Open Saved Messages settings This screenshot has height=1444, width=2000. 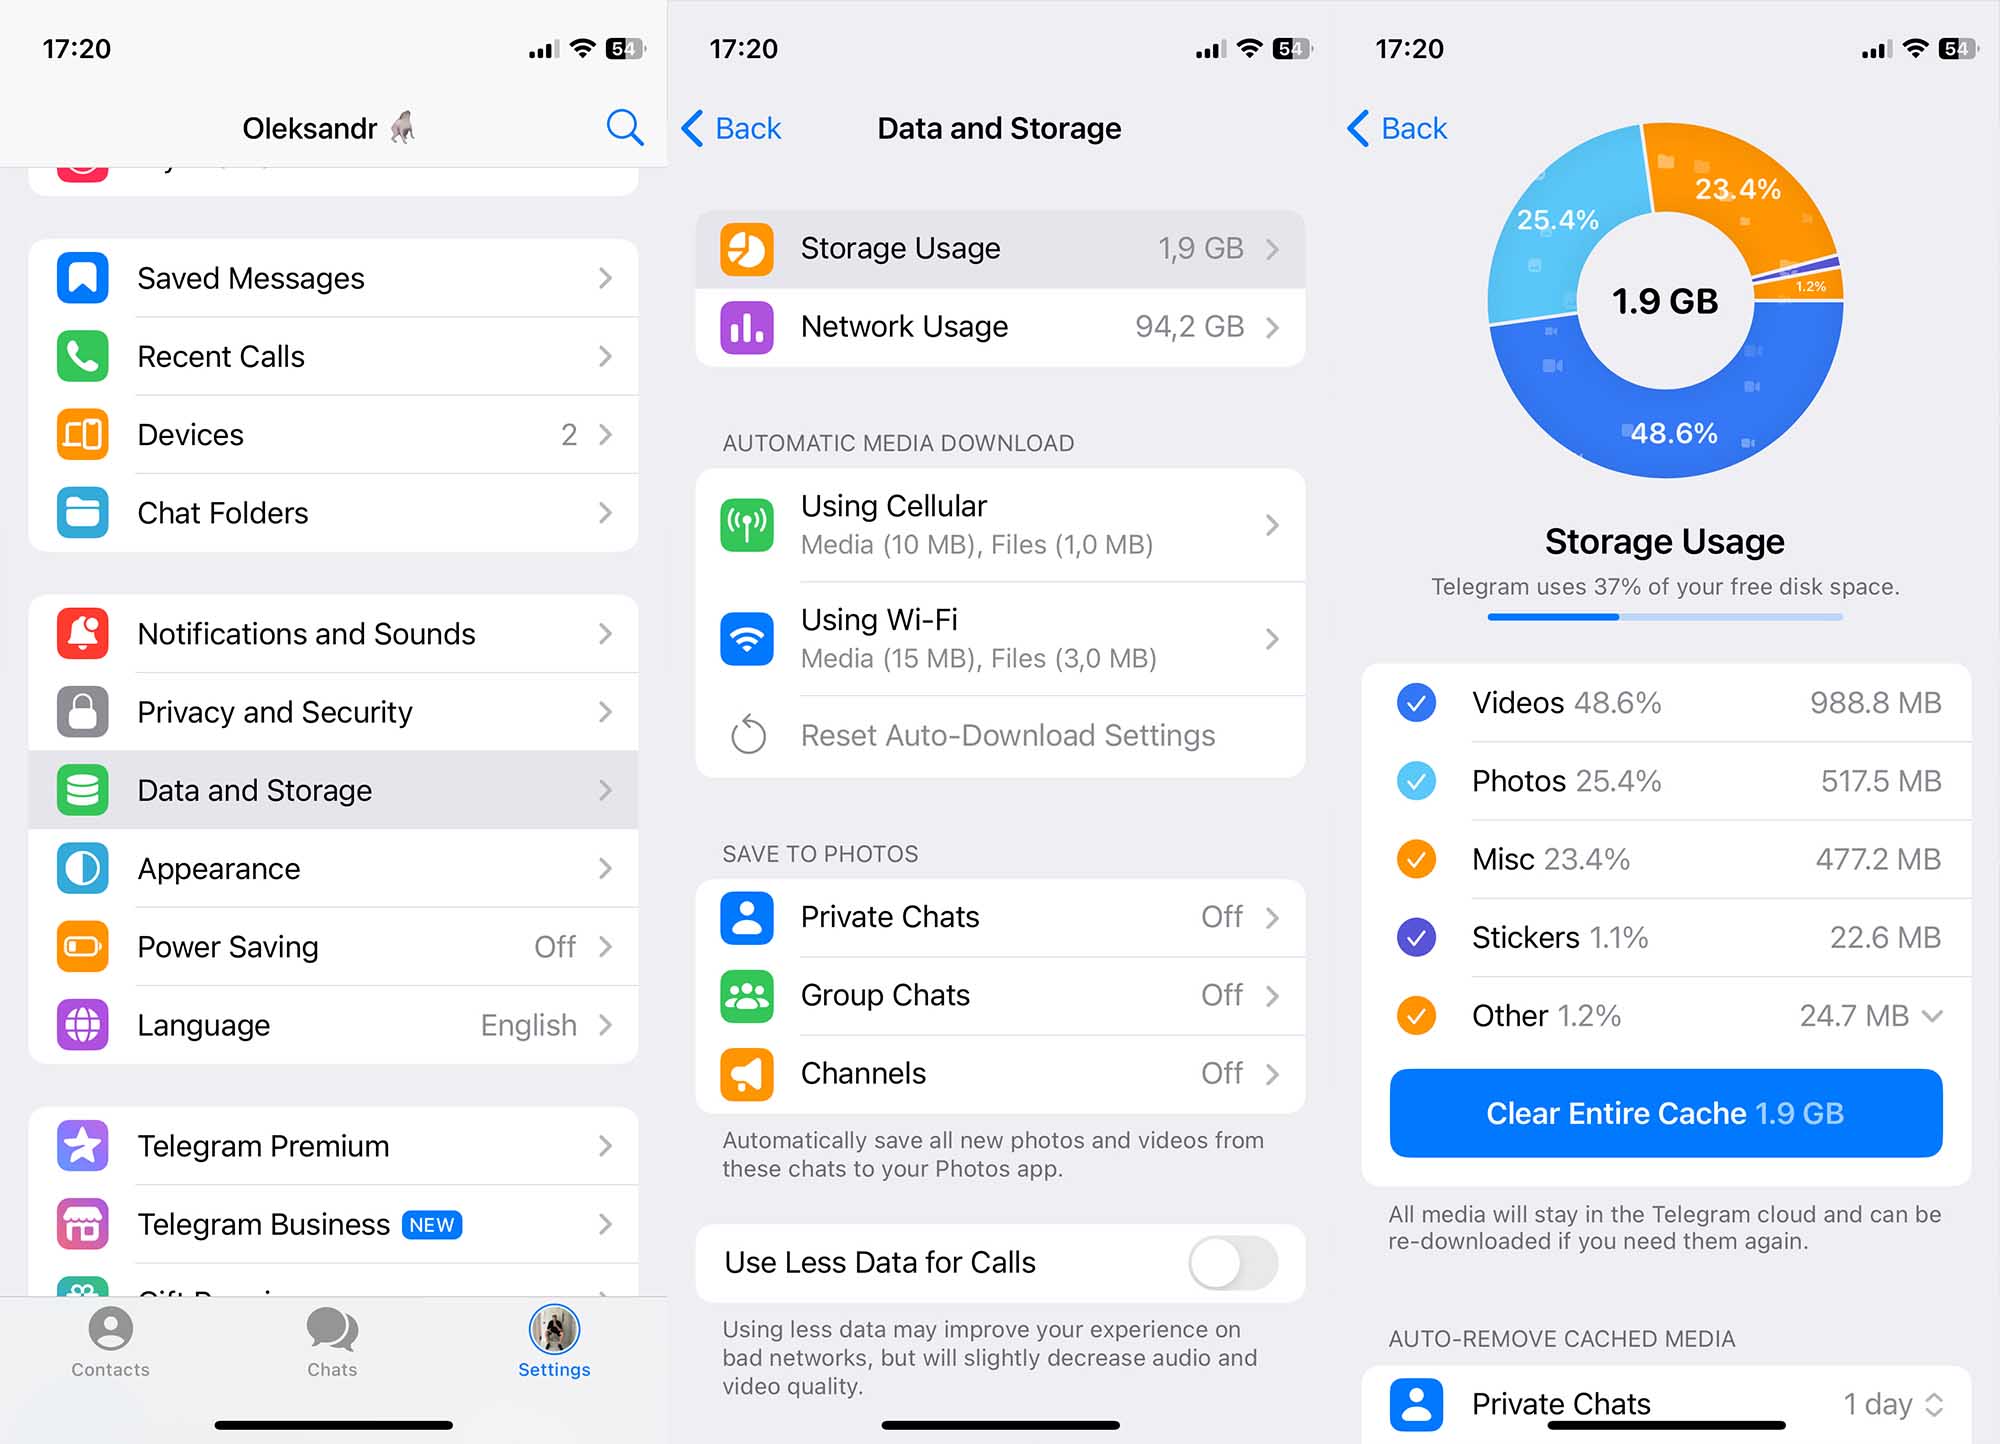coord(332,278)
